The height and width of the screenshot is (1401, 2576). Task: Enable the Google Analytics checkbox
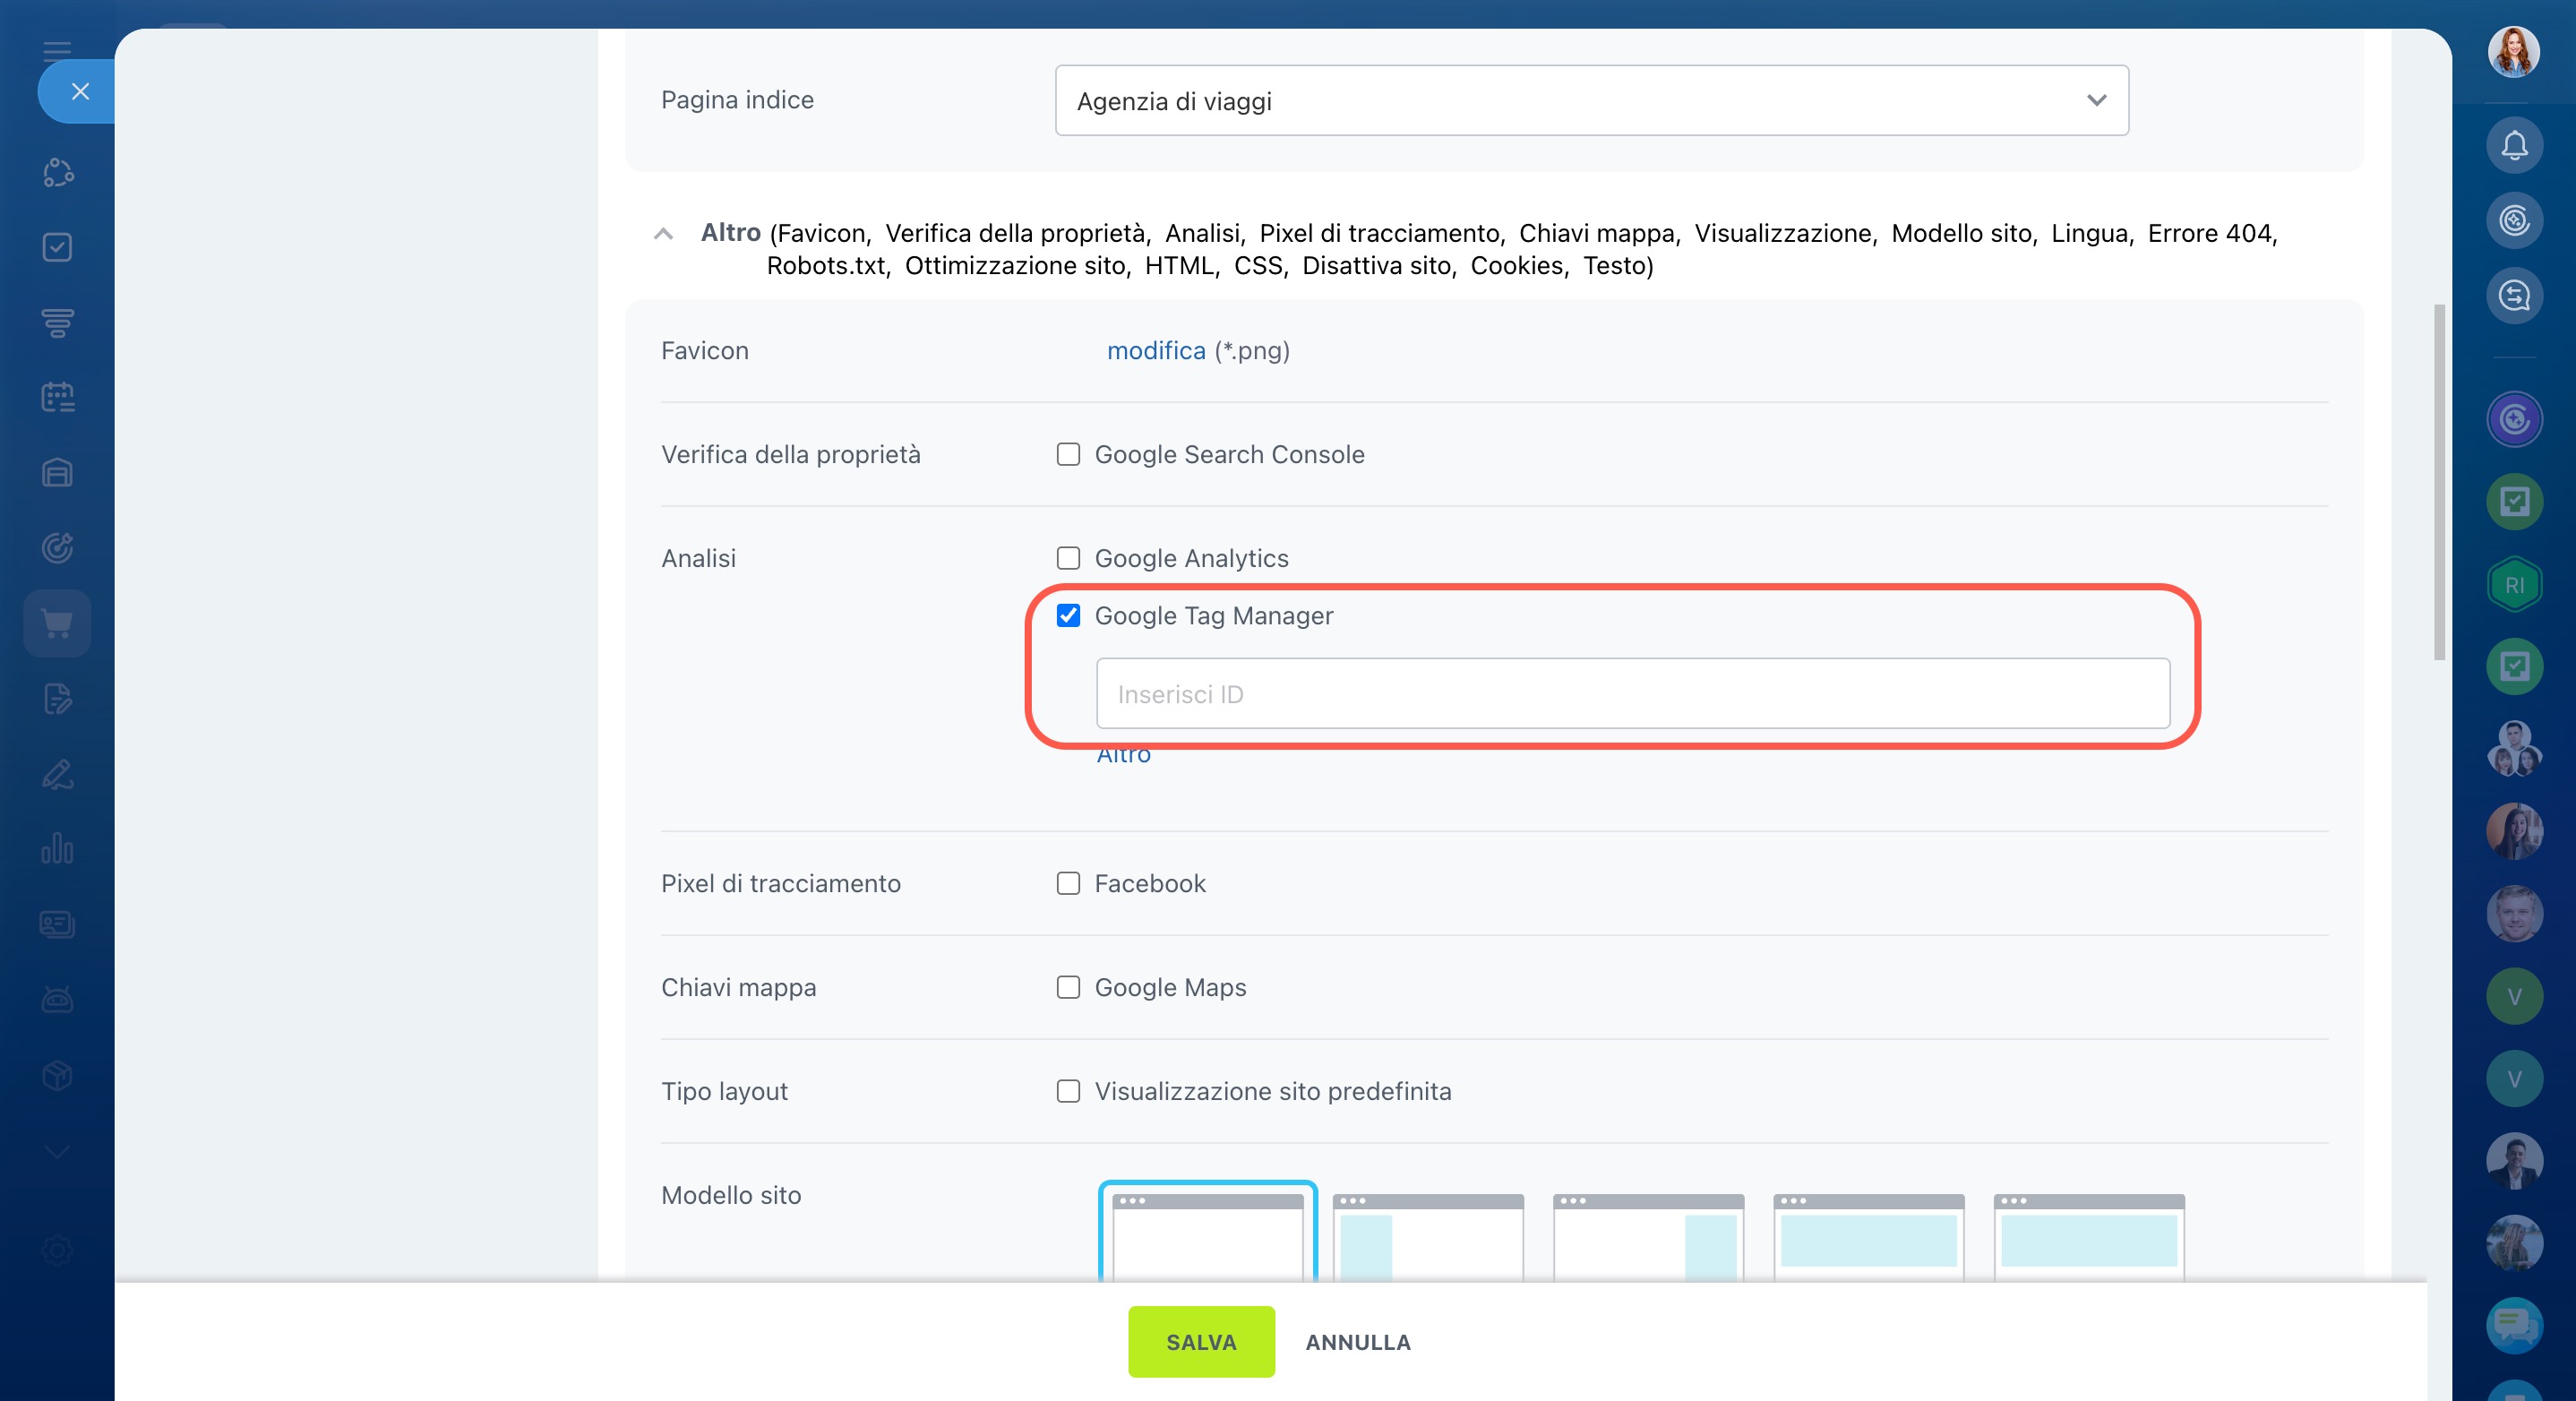(x=1068, y=558)
